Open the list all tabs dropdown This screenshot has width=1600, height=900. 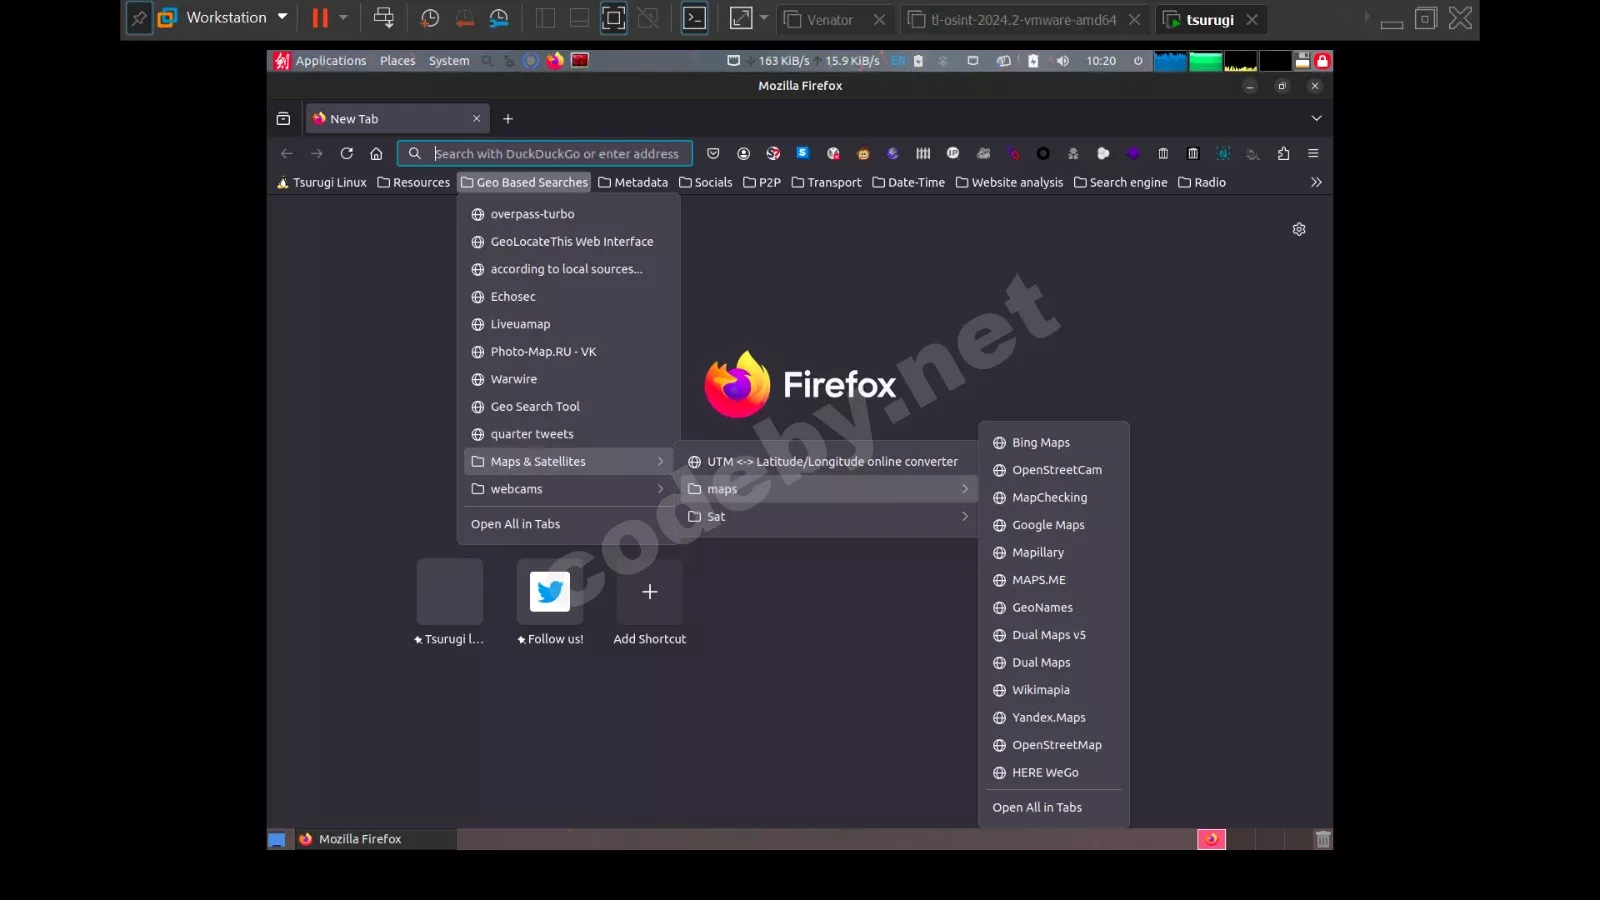1316,119
